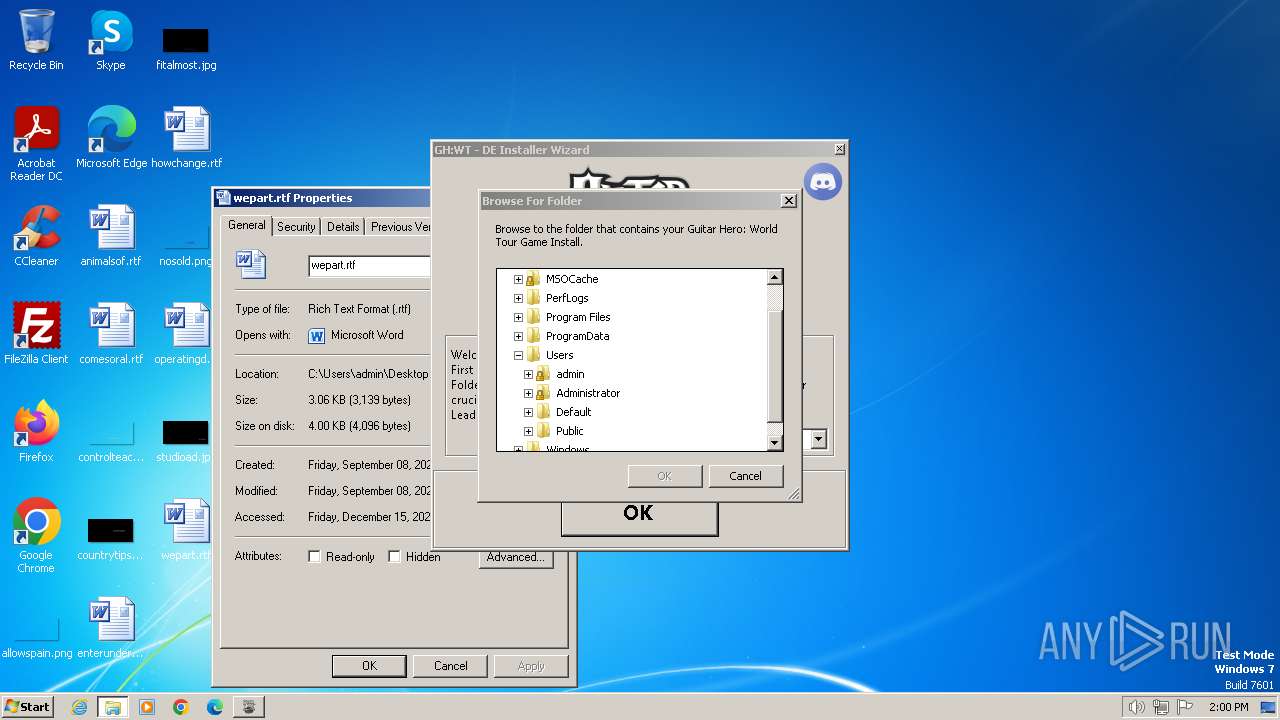
Task: Enable the Hidden attribute checkbox
Action: pos(394,557)
